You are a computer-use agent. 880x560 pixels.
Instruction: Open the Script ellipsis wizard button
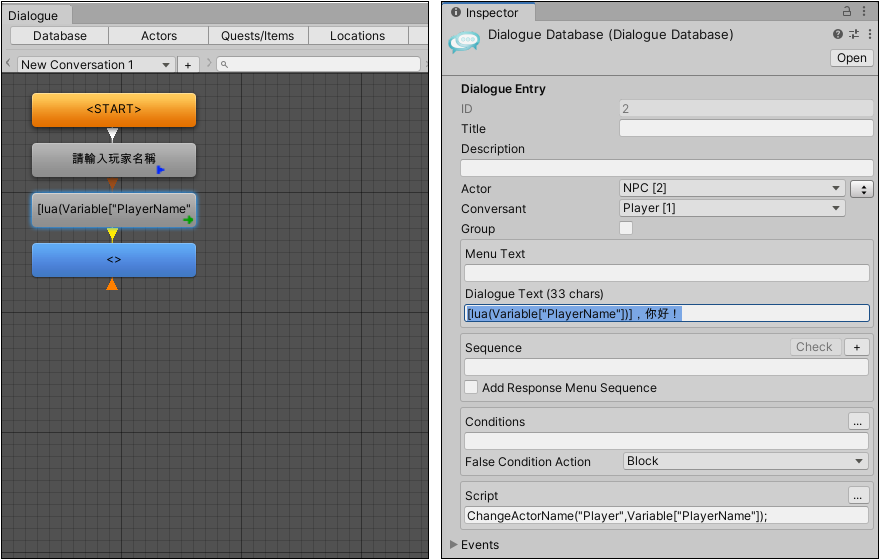pyautogui.click(x=858, y=495)
